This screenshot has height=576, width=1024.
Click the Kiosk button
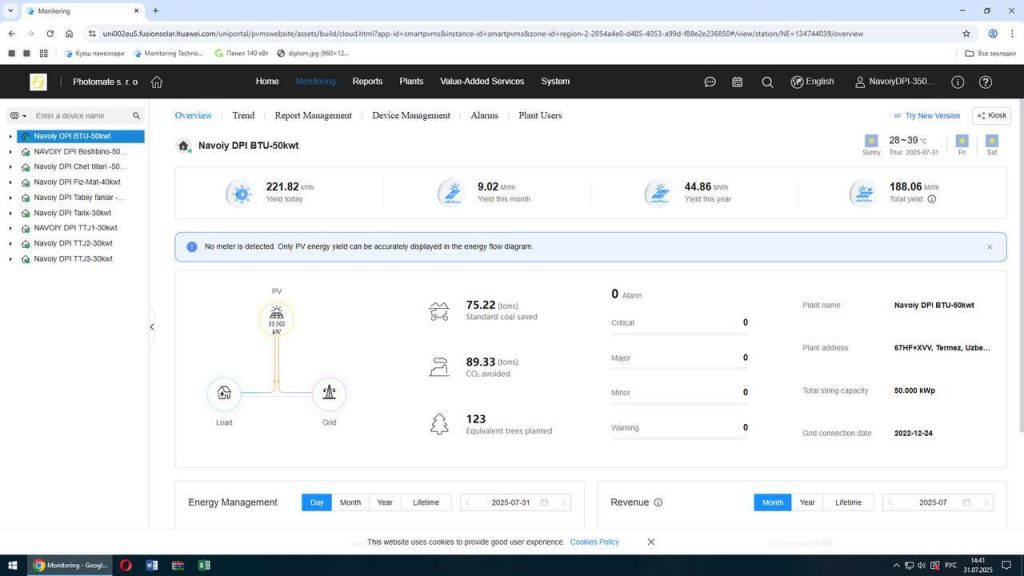point(991,116)
